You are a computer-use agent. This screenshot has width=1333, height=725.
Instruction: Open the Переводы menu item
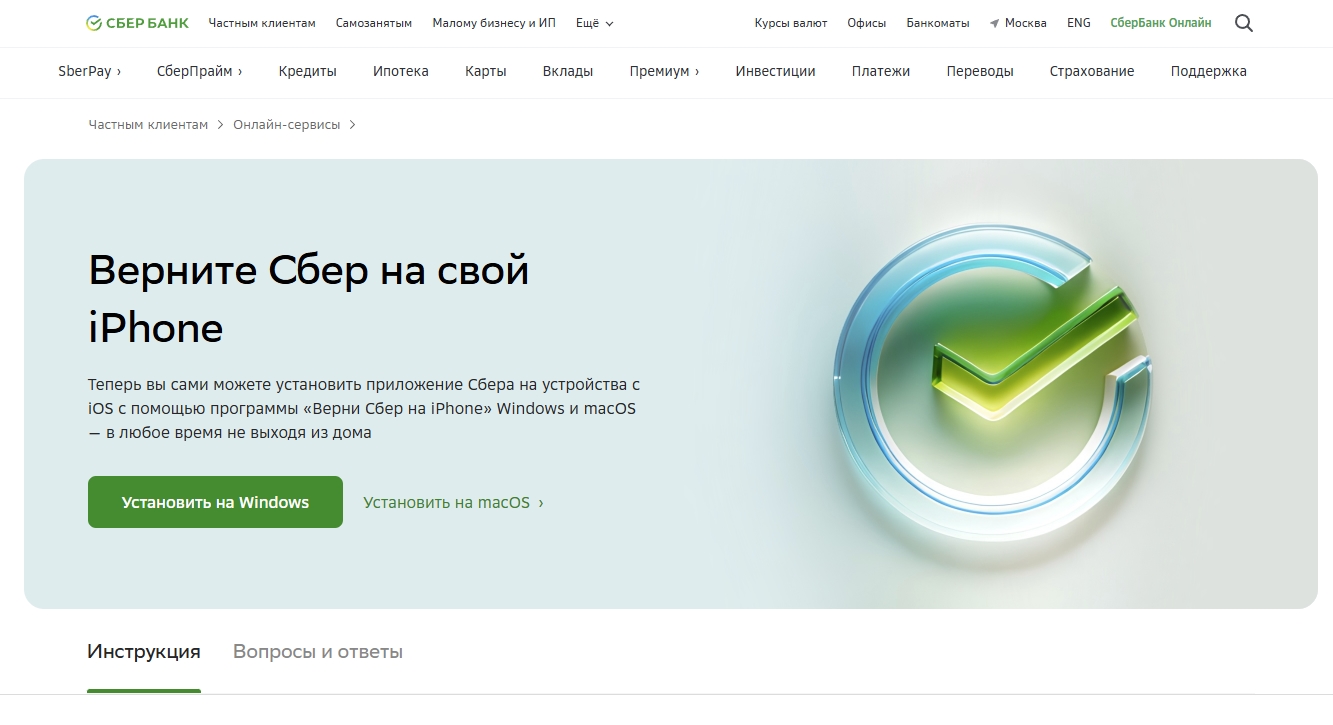pyautogui.click(x=980, y=71)
